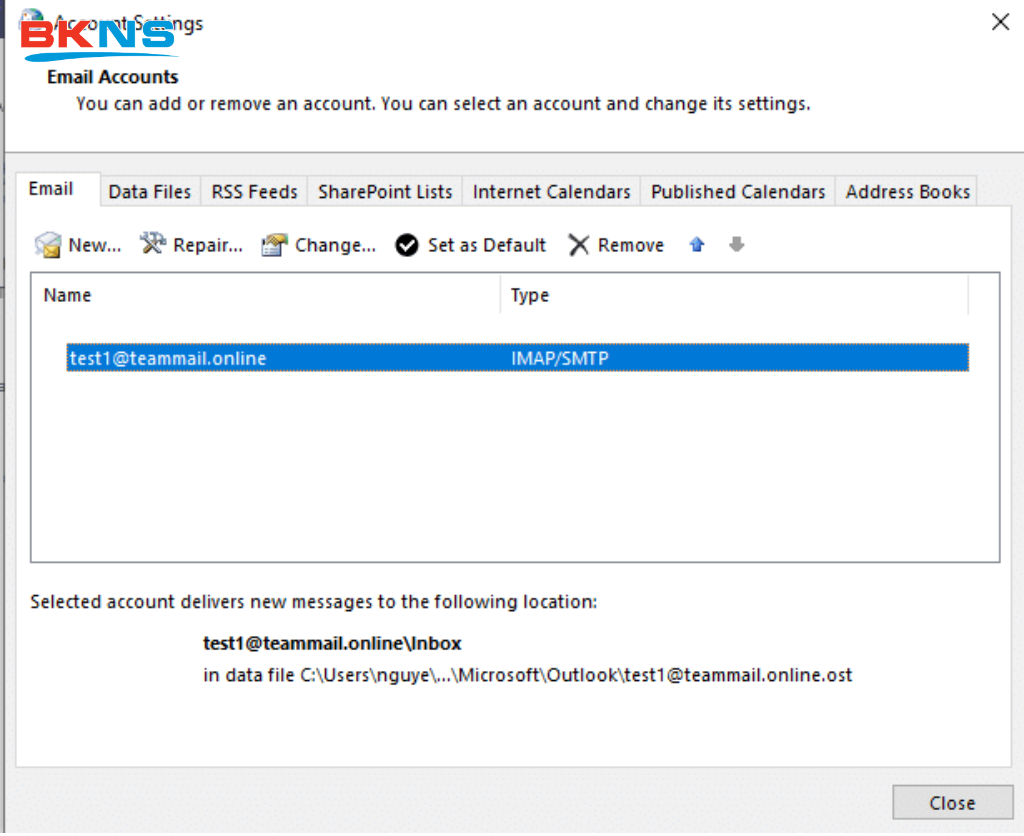Image resolution: width=1024 pixels, height=836 pixels.
Task: Set selected account as default
Action: pyautogui.click(x=471, y=245)
